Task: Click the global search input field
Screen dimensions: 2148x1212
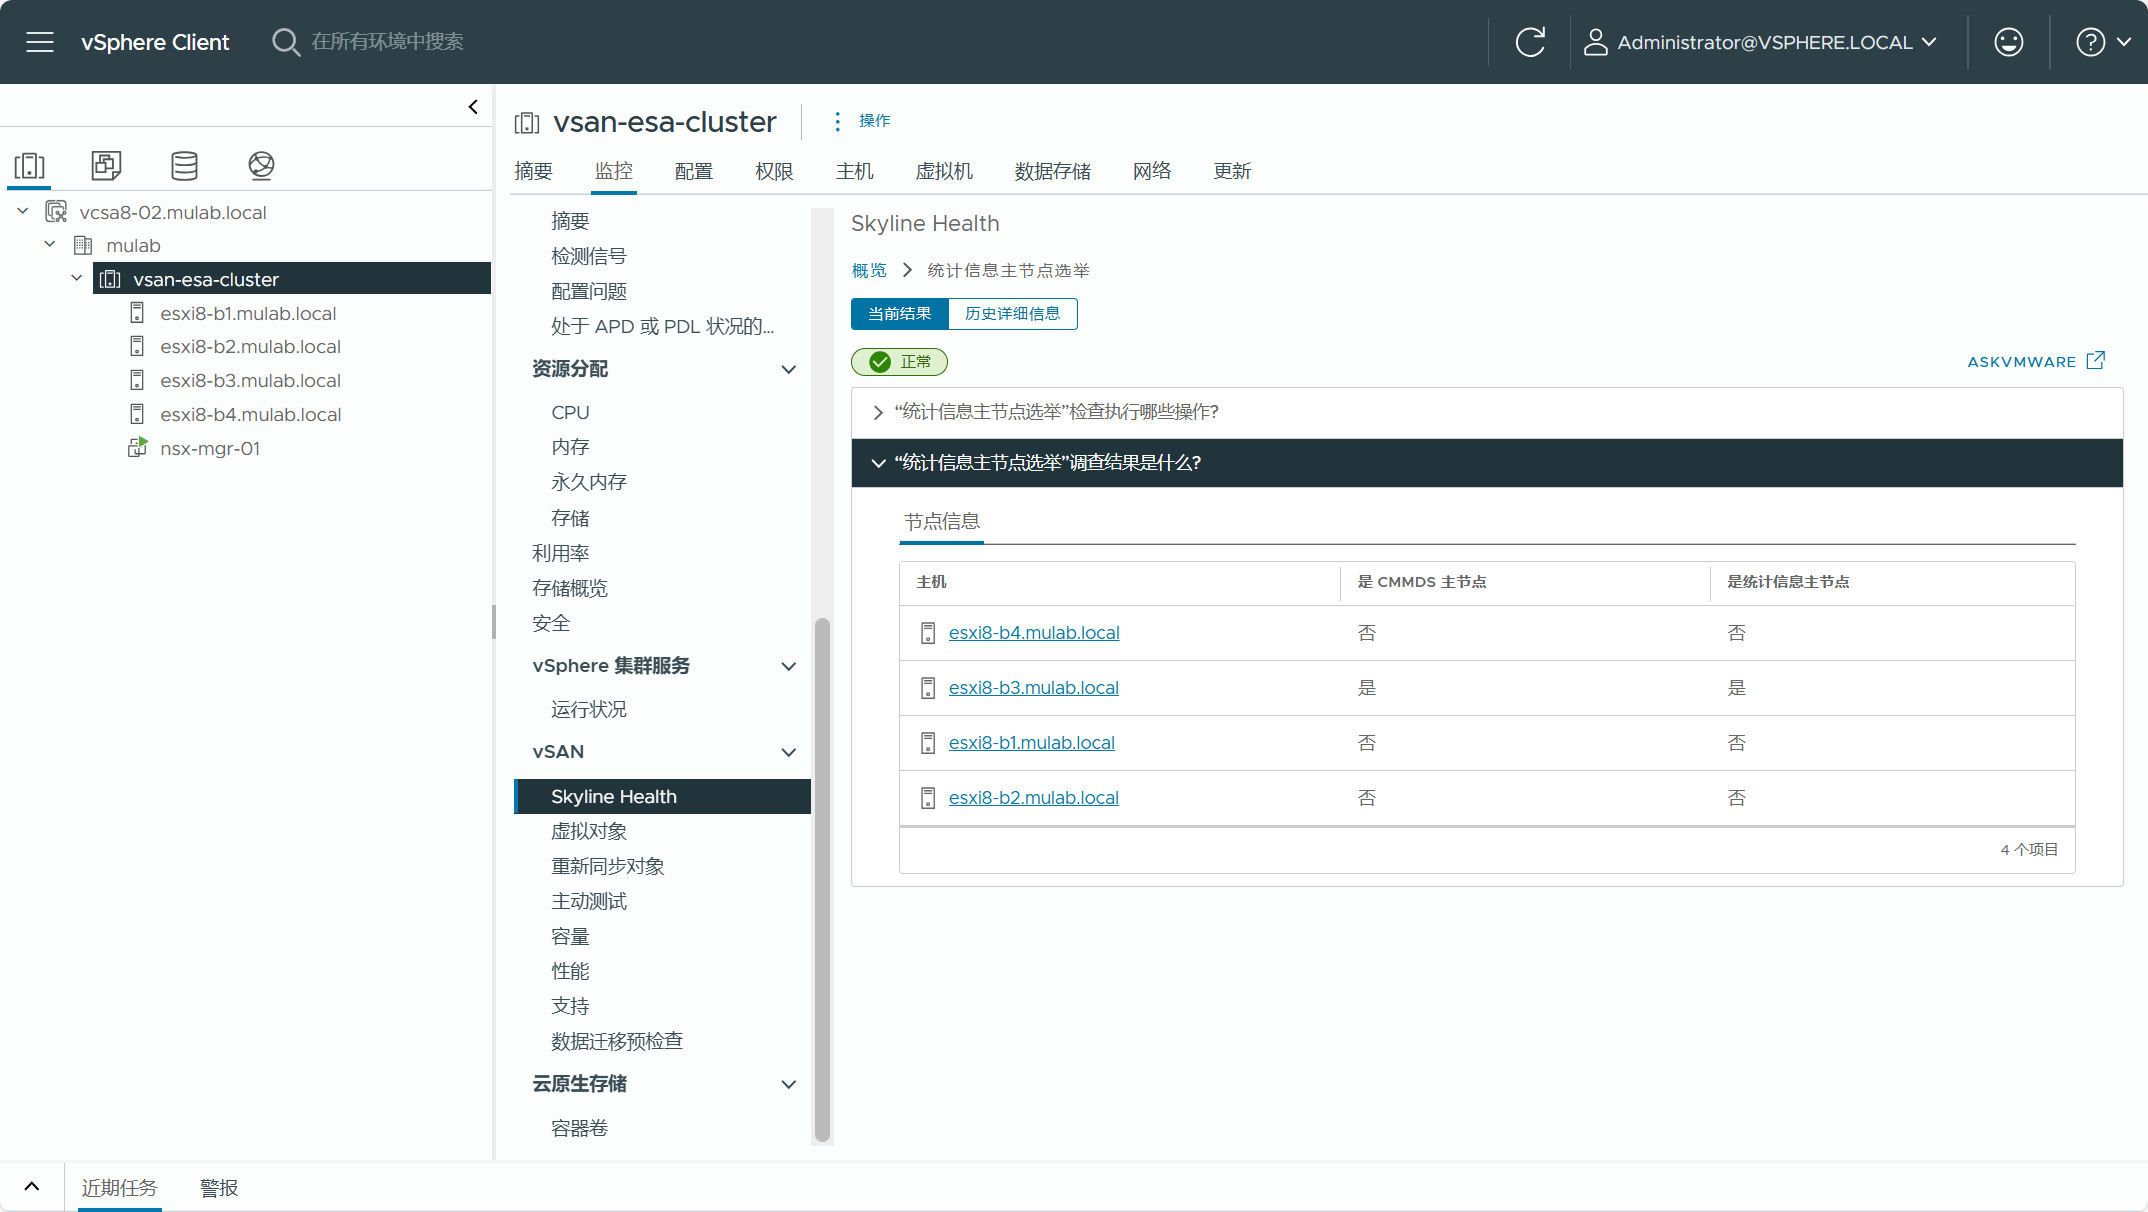Action: point(388,42)
